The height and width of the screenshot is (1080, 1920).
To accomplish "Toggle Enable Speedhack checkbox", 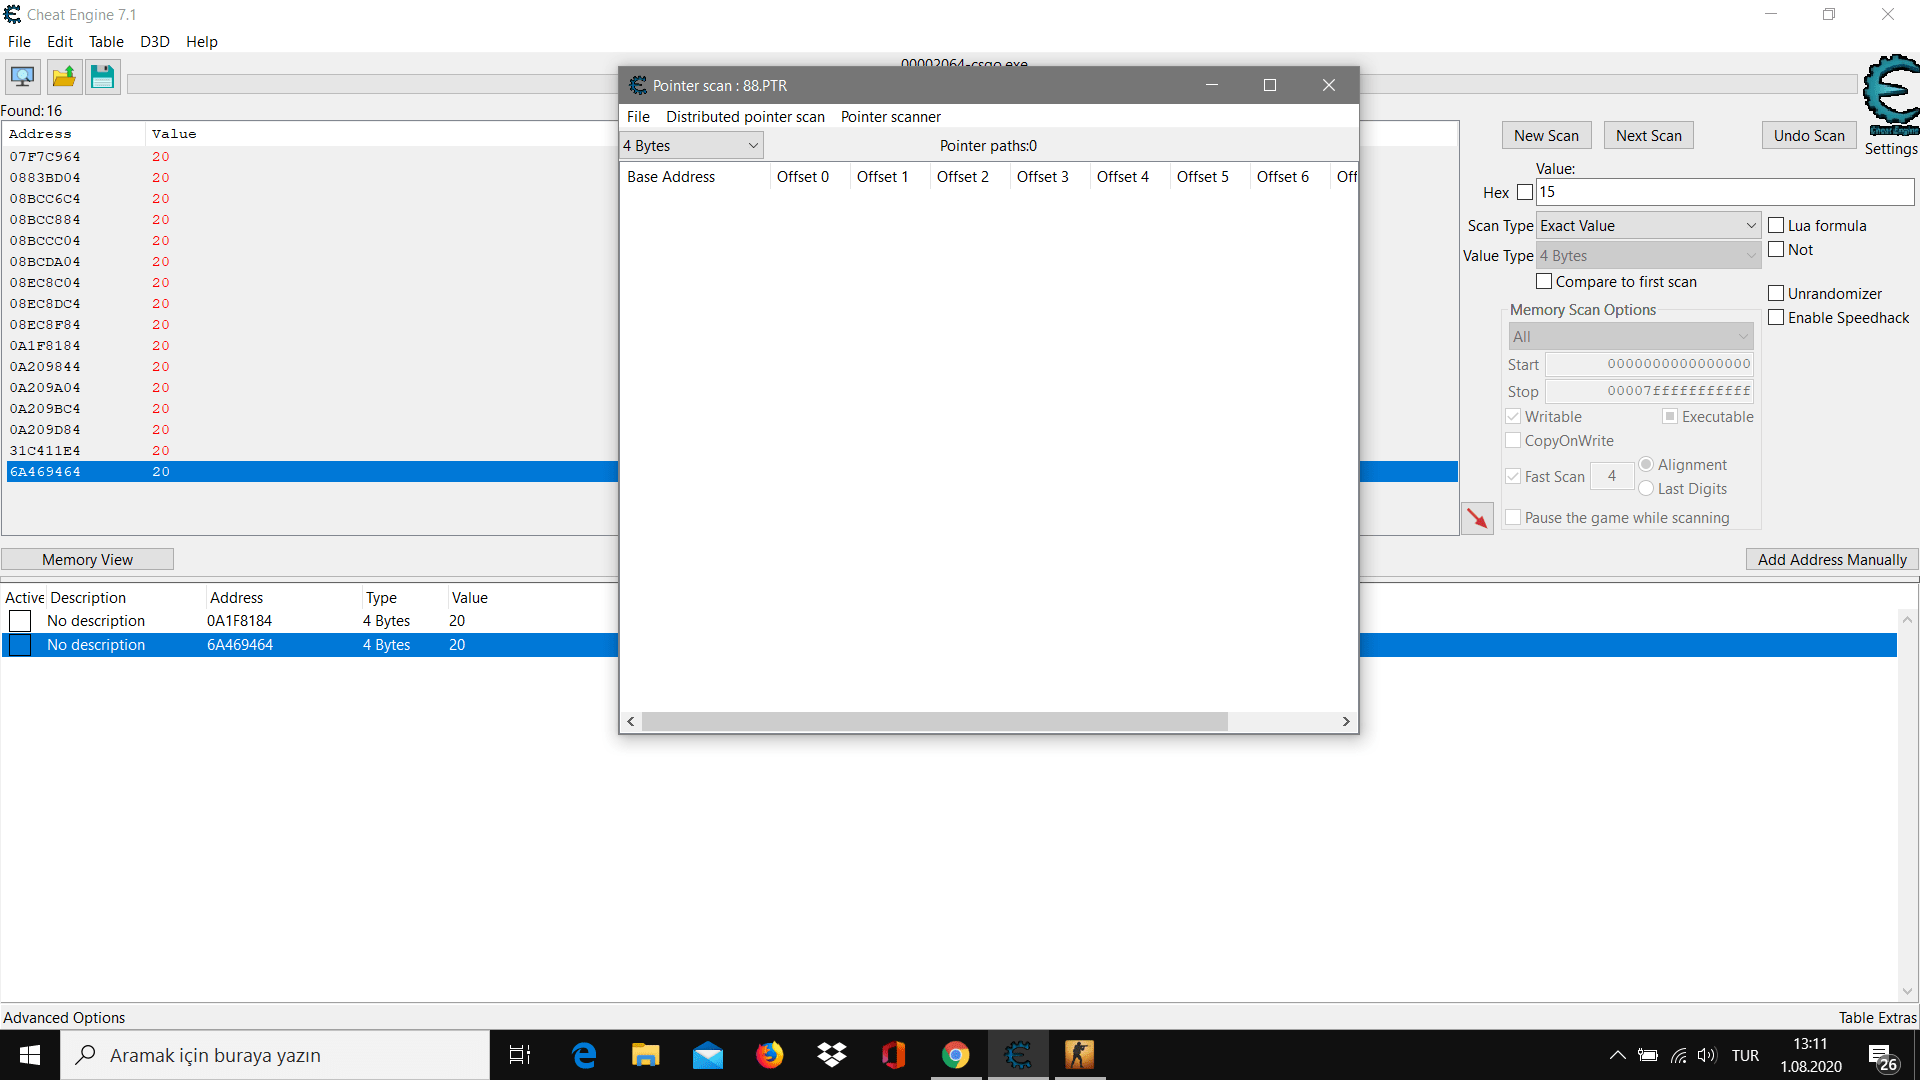I will coord(1776,318).
